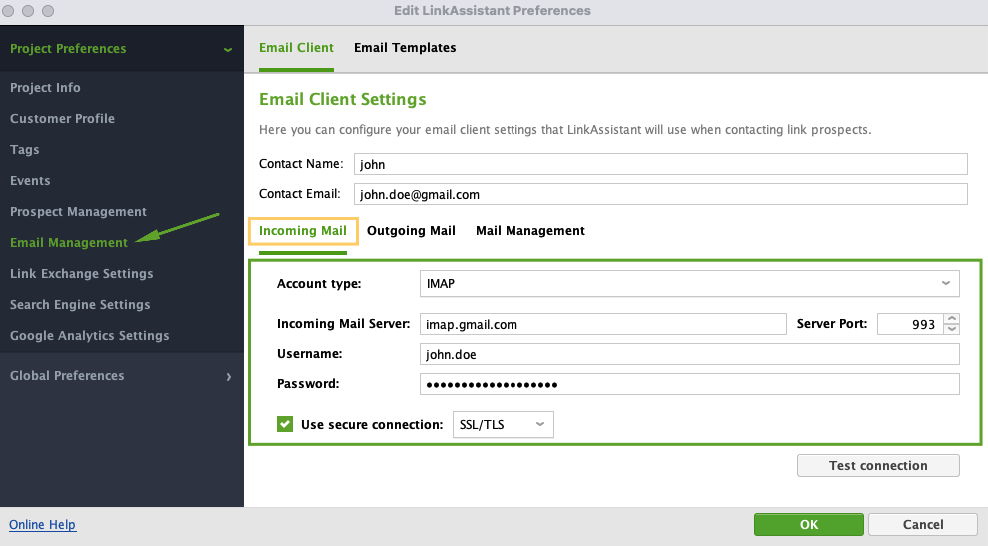Decrease Server Port with down arrow
The image size is (988, 546).
[952, 329]
